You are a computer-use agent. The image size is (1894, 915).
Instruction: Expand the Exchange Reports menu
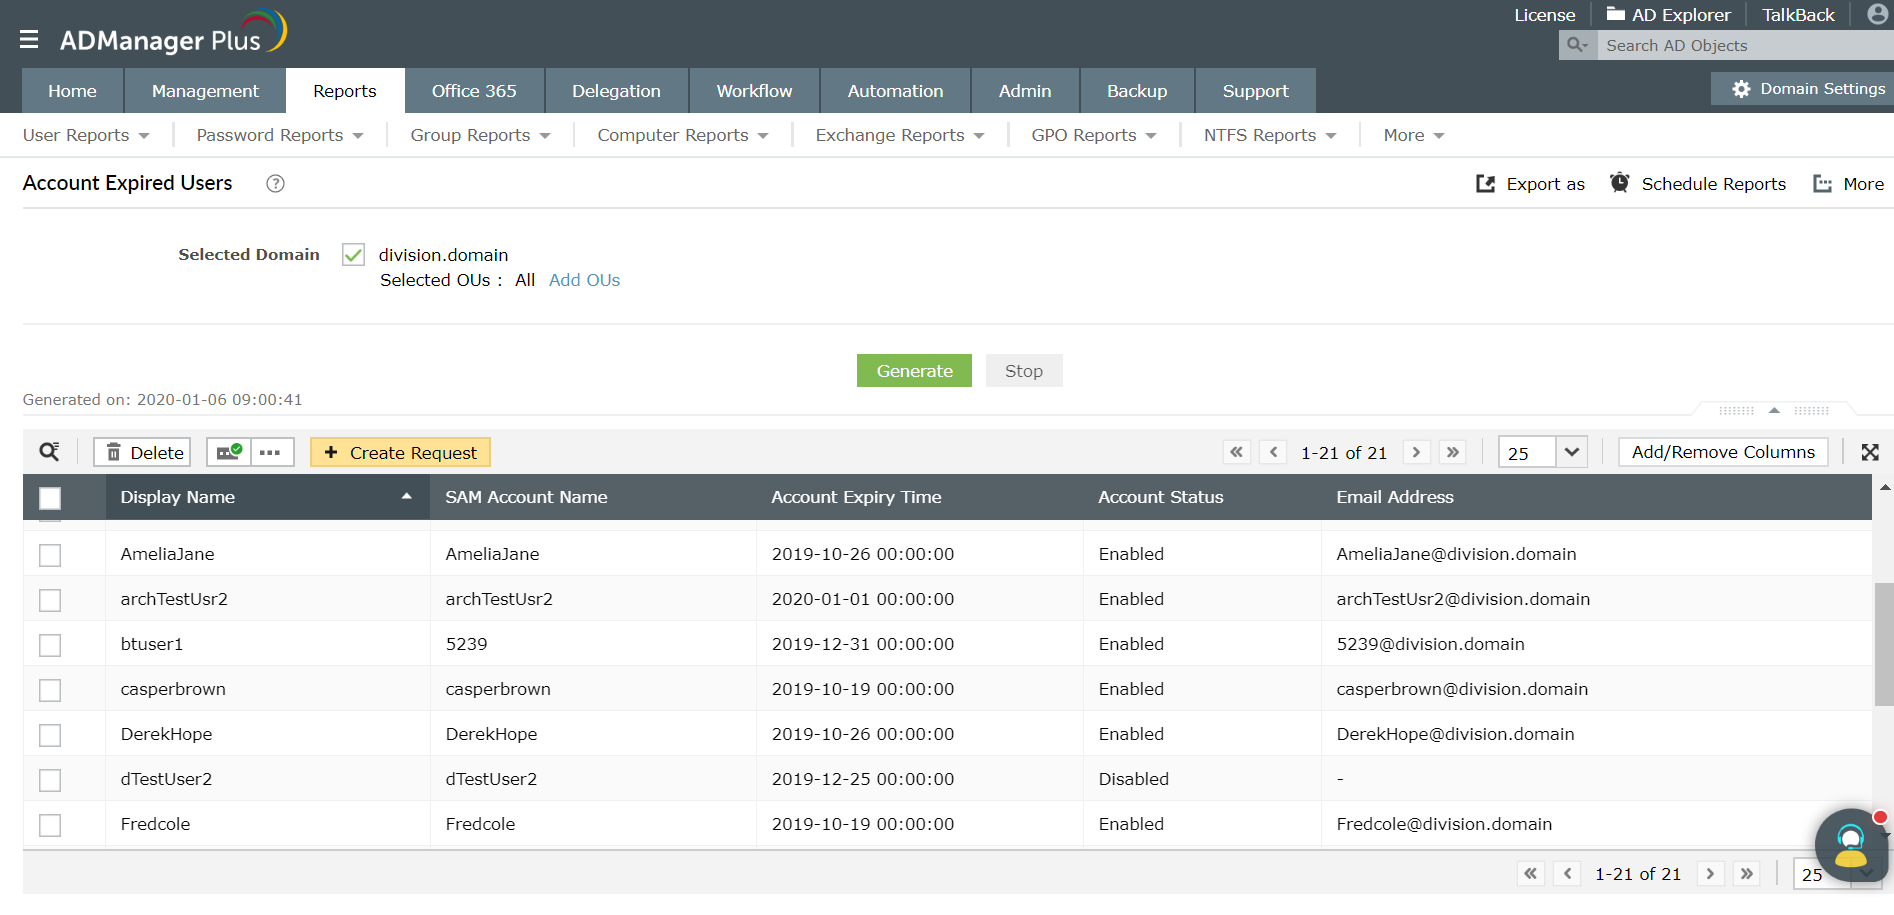pyautogui.click(x=897, y=134)
